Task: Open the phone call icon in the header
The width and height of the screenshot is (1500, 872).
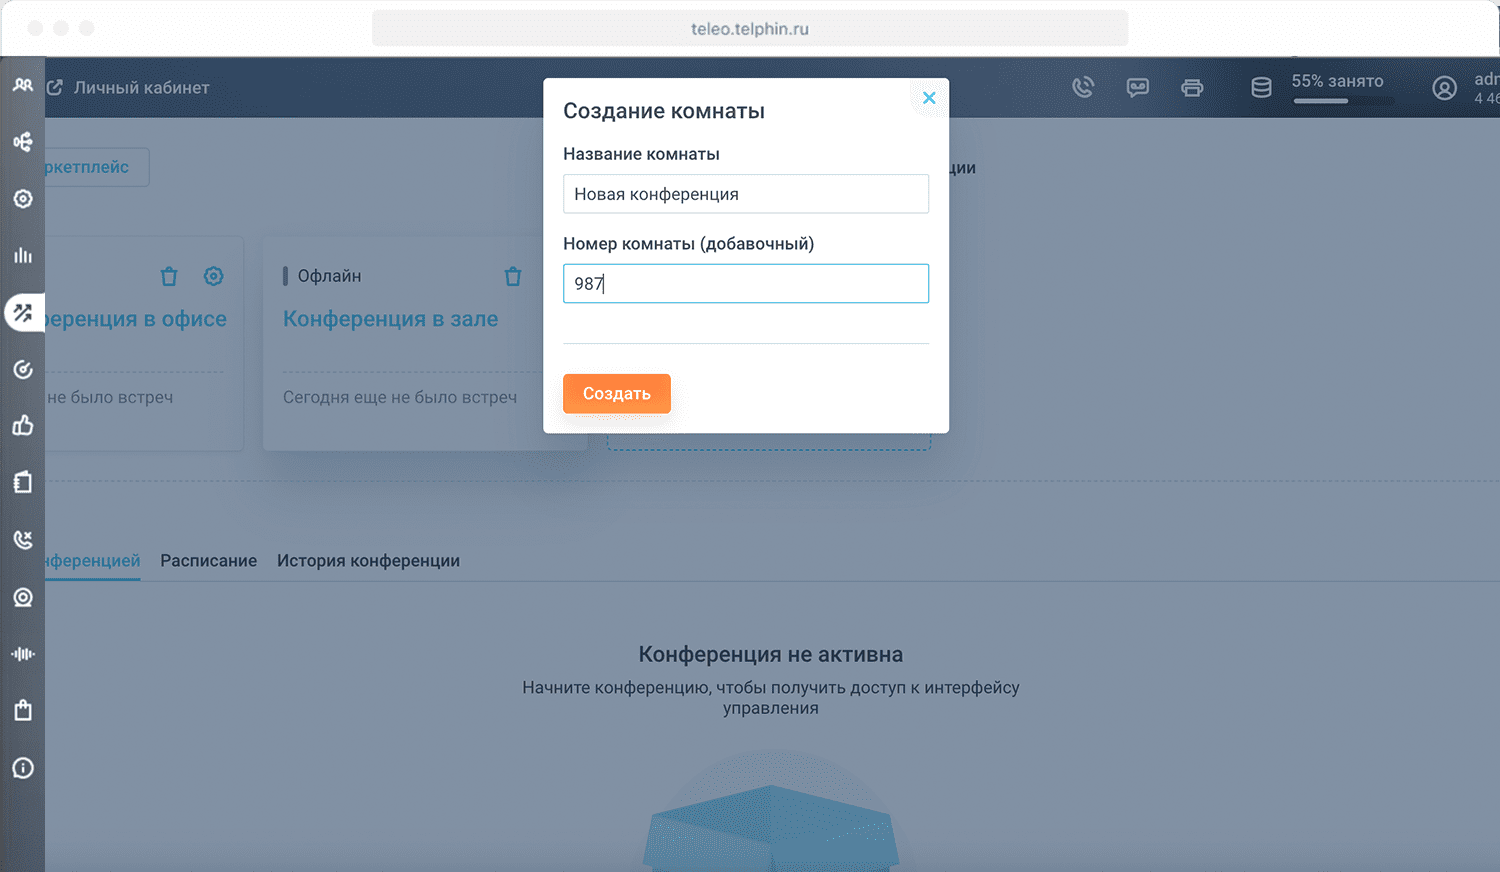Action: [x=1083, y=88]
